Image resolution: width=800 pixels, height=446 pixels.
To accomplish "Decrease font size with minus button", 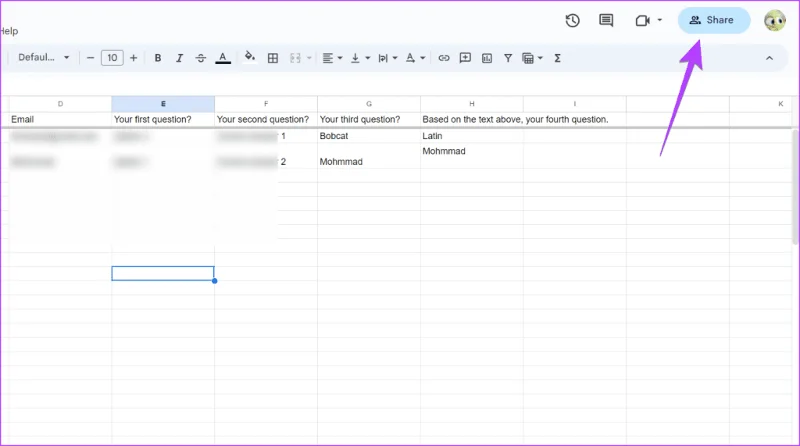I will pos(90,58).
